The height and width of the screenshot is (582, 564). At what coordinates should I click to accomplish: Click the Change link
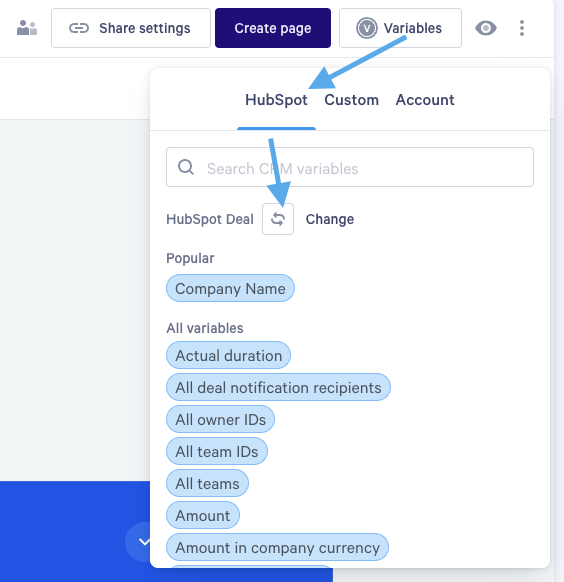[329, 219]
